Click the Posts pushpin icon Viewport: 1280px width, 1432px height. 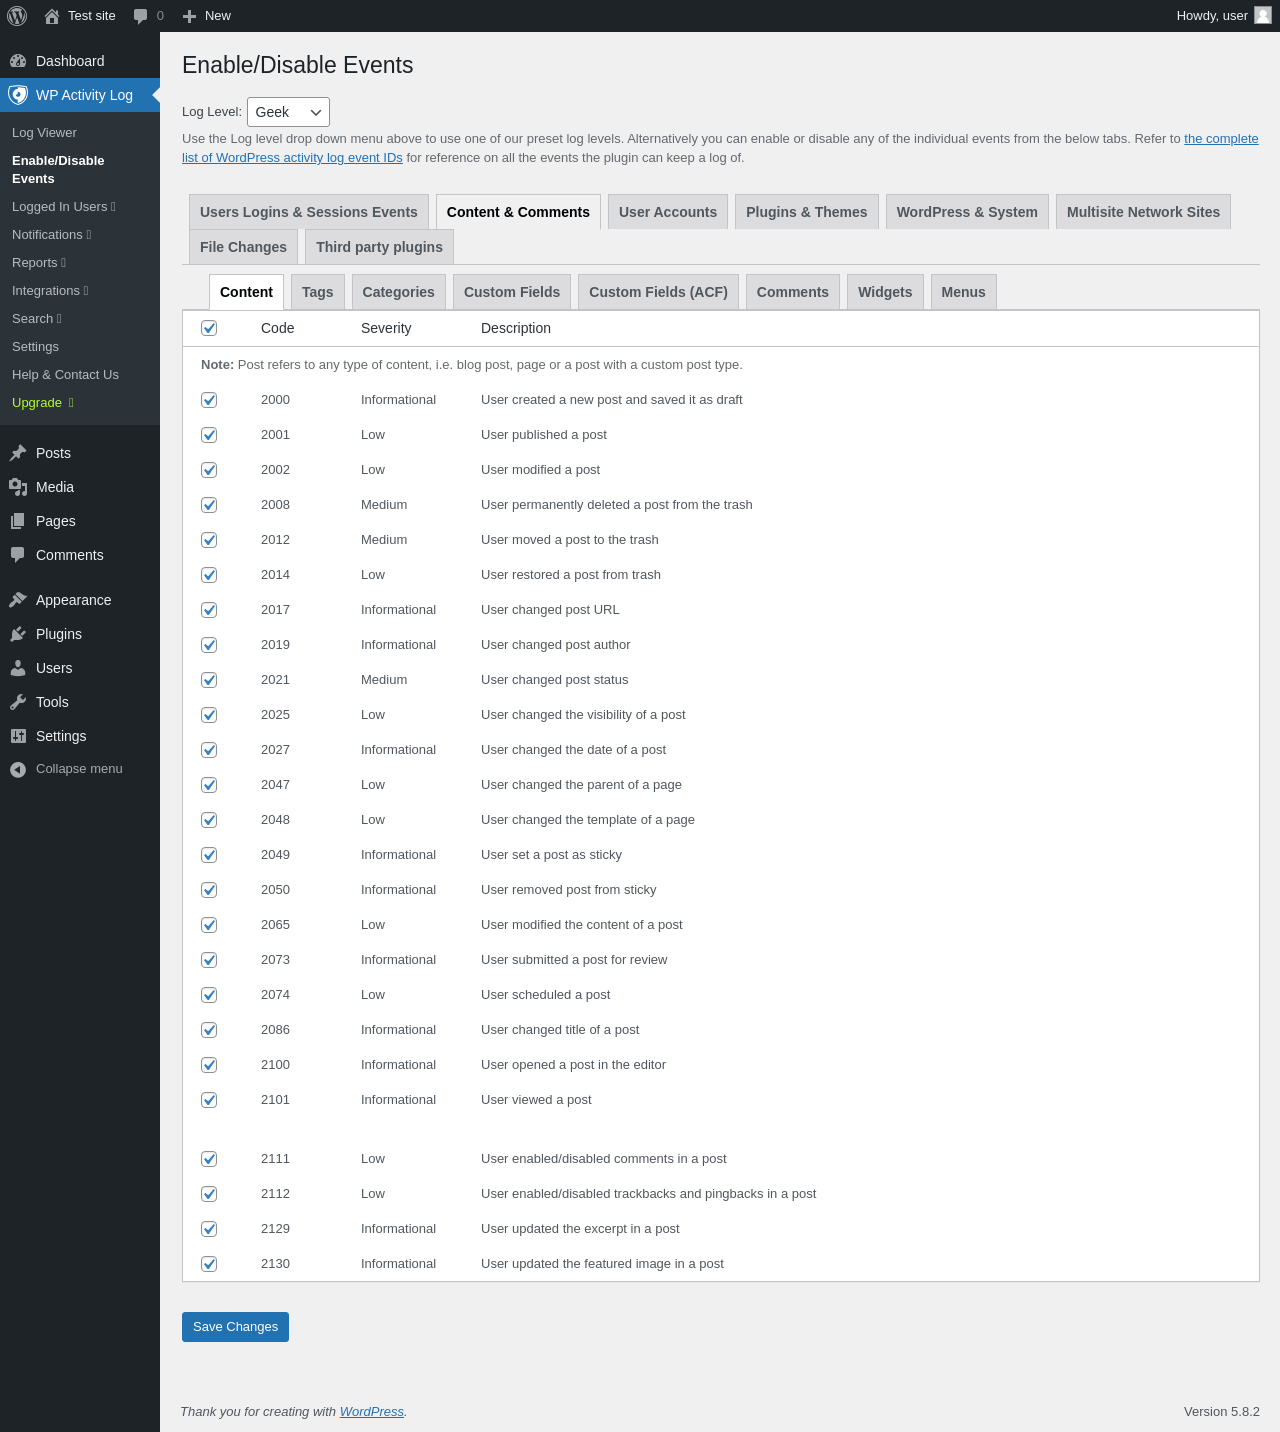pyautogui.click(x=18, y=453)
